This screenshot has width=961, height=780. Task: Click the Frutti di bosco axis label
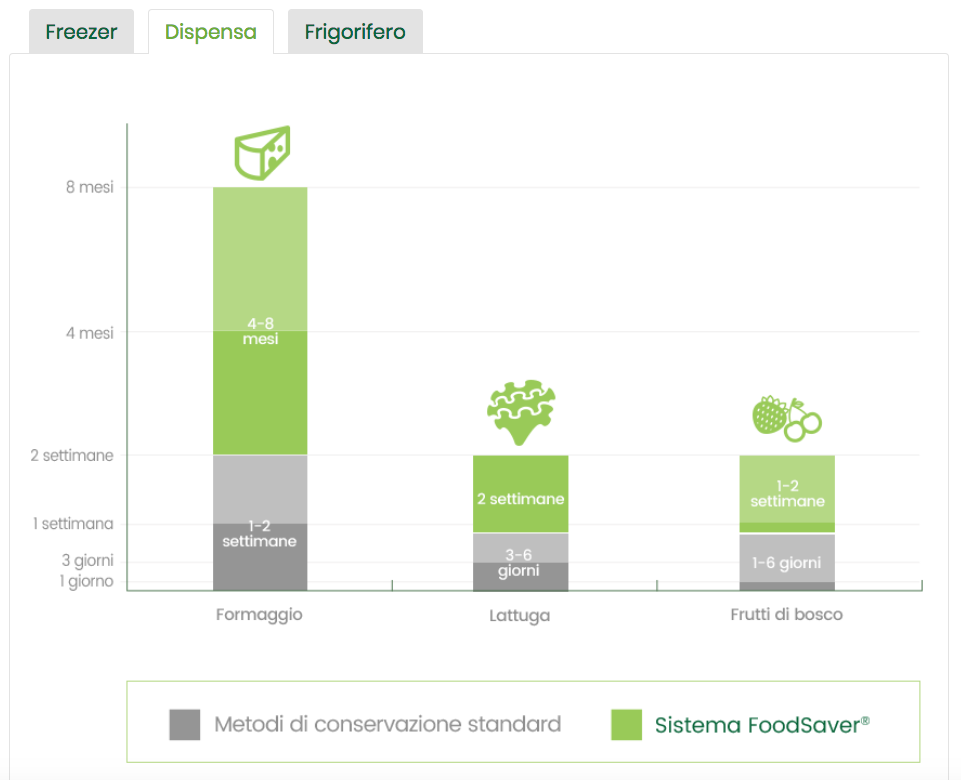click(x=787, y=614)
